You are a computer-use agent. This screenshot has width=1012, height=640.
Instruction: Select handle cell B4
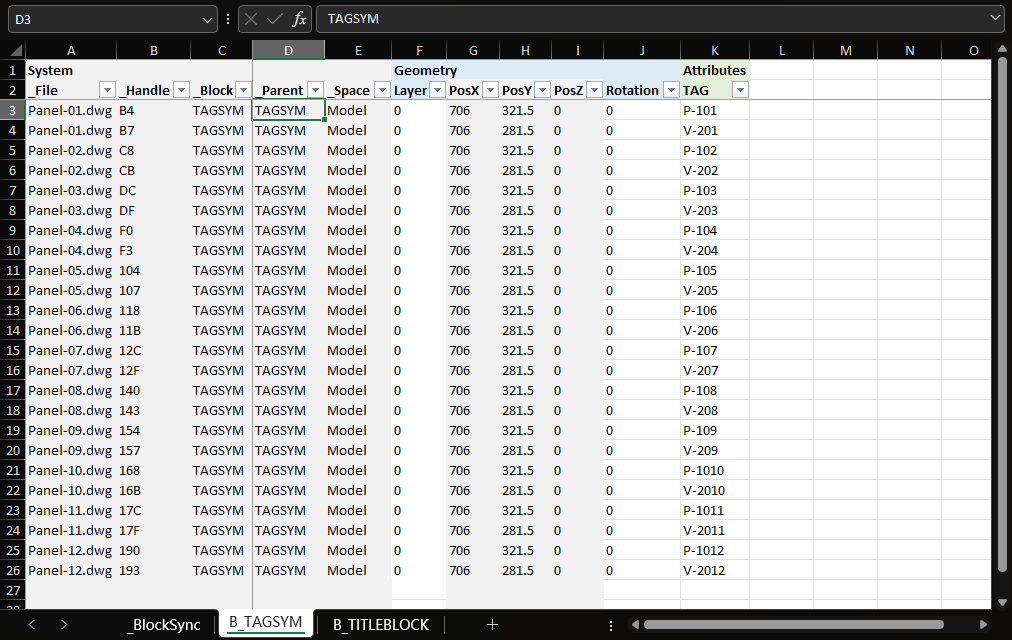click(x=154, y=110)
